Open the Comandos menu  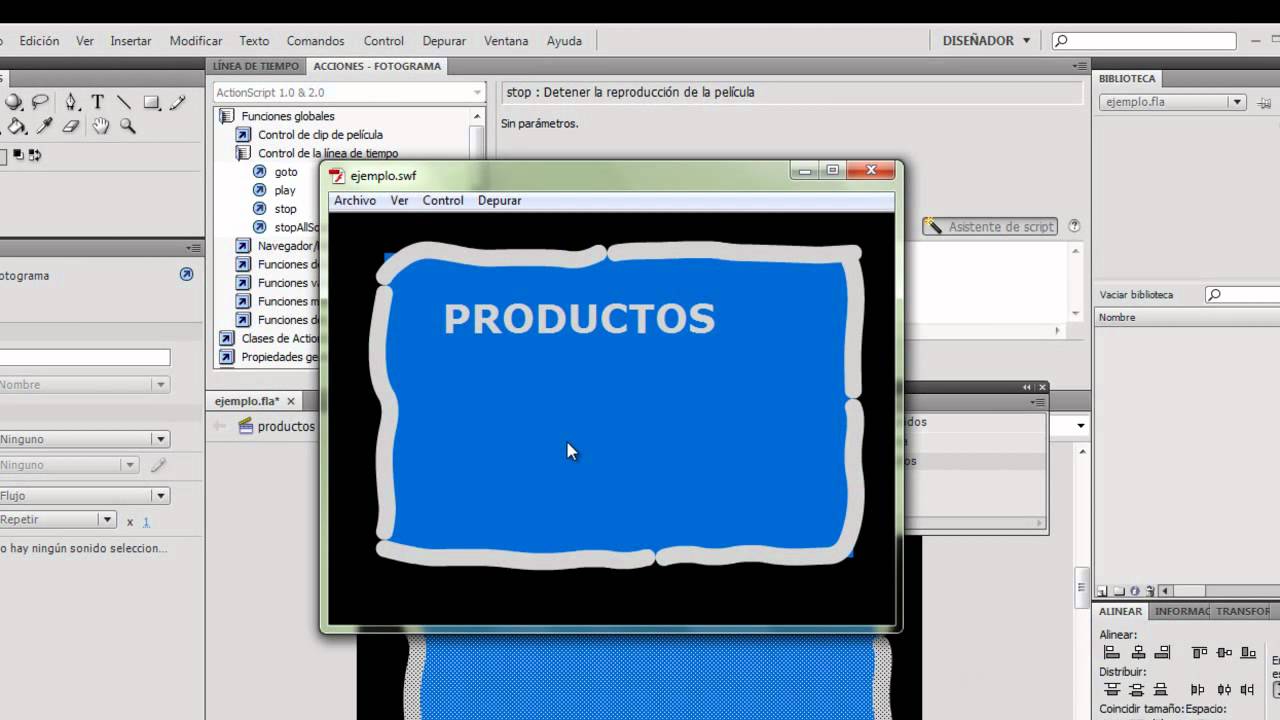(315, 41)
